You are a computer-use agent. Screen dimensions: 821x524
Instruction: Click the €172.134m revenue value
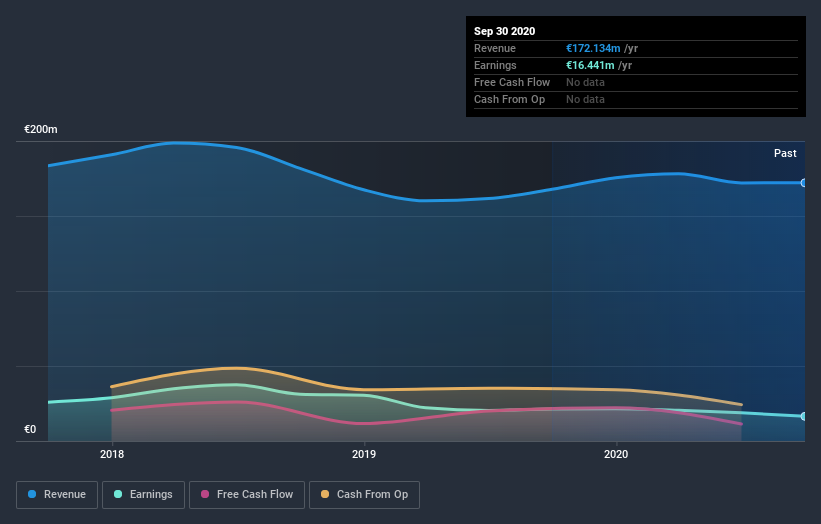point(593,48)
